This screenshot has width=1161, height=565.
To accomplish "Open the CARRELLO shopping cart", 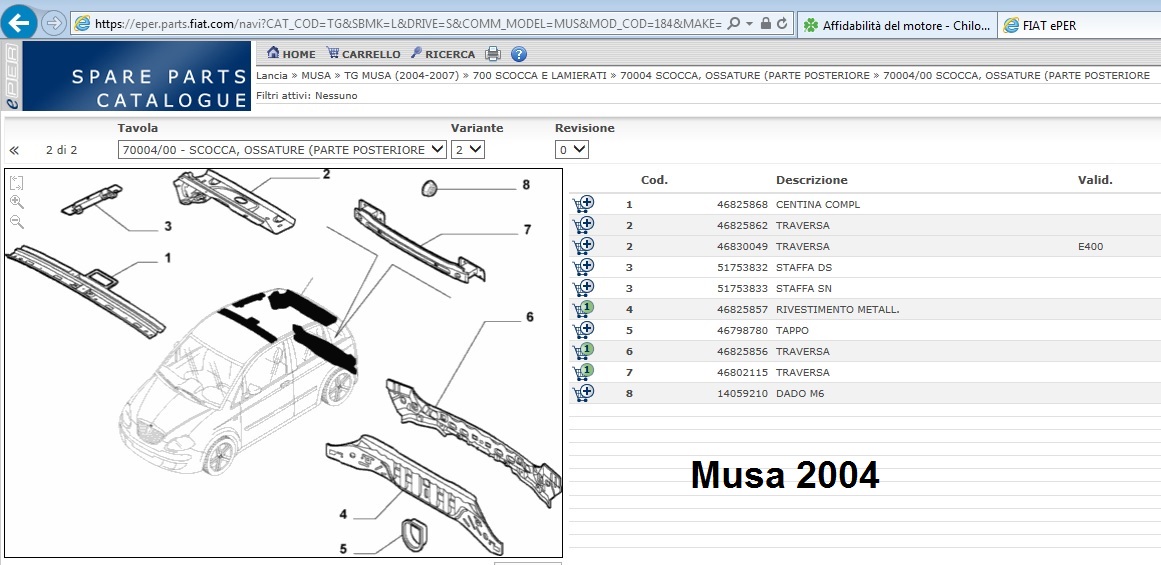I will (364, 53).
